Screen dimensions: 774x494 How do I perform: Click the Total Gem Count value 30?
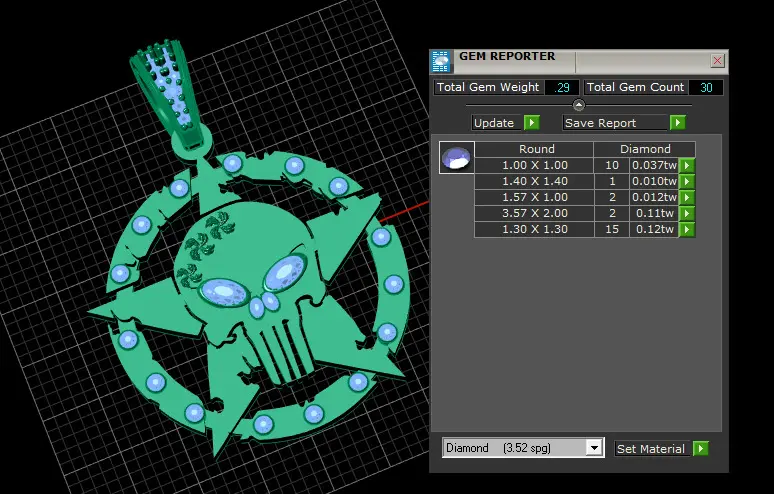tap(706, 87)
